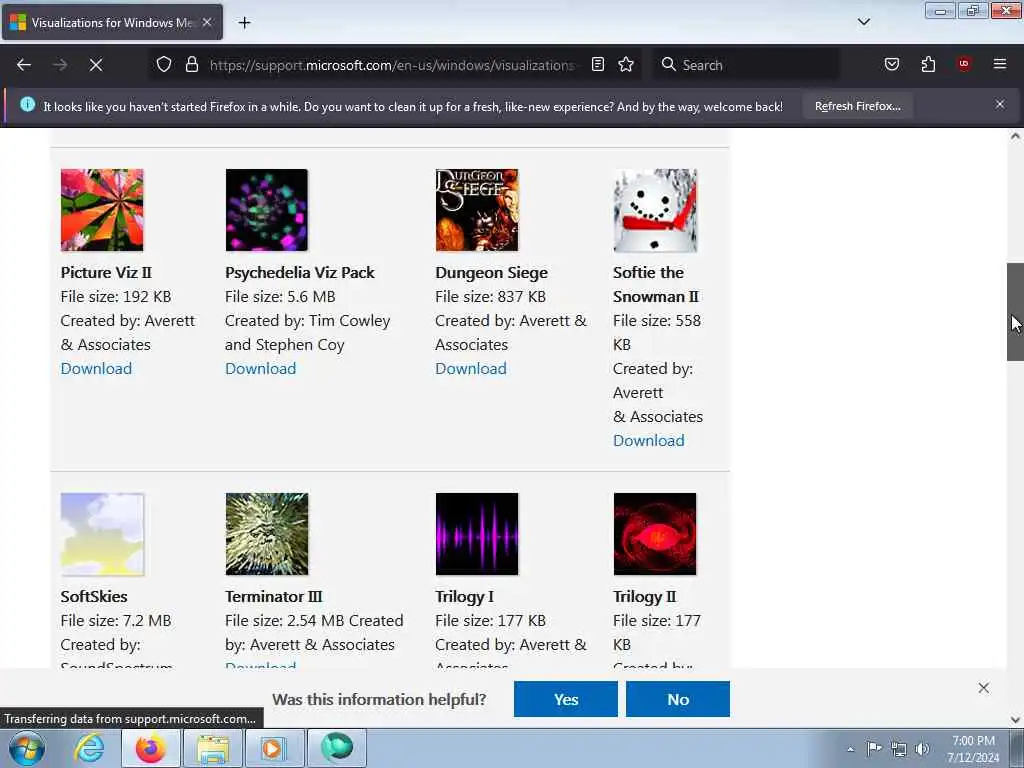Toggle reader view icon
The width and height of the screenshot is (1024, 768).
coord(598,65)
